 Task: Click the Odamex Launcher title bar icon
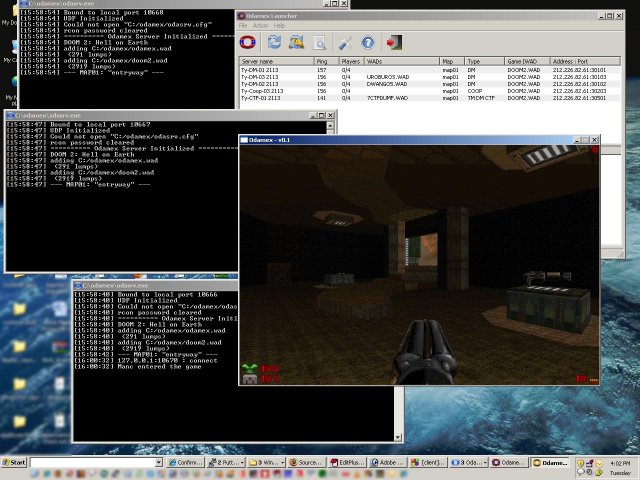tap(241, 16)
